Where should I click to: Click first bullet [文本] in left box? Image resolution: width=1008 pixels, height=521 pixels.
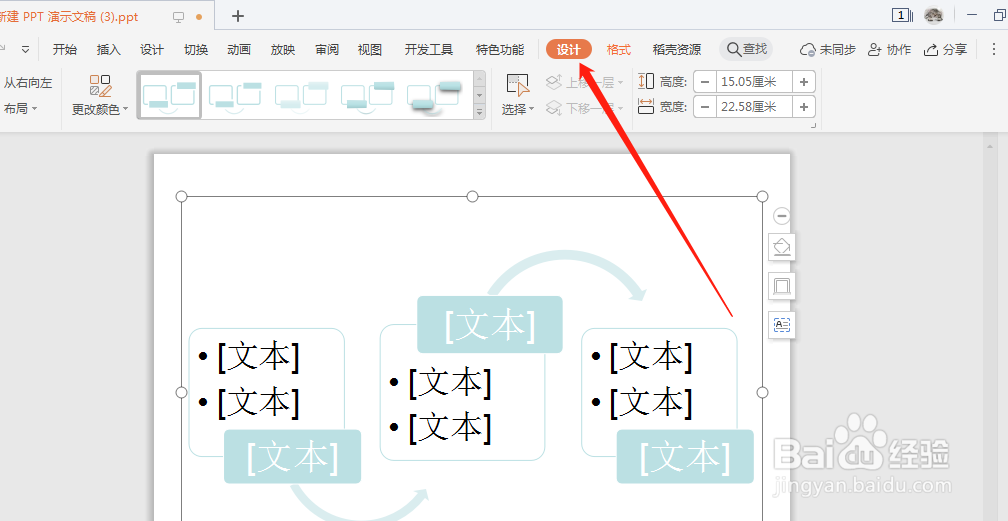[258, 356]
